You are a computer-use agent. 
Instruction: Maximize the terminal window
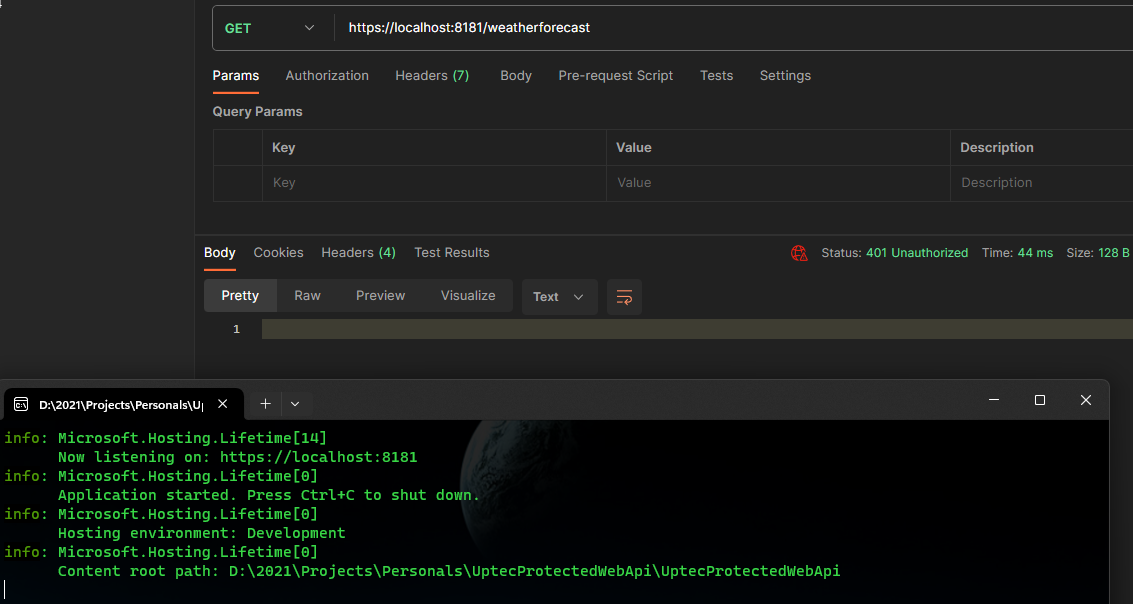pos(1040,400)
